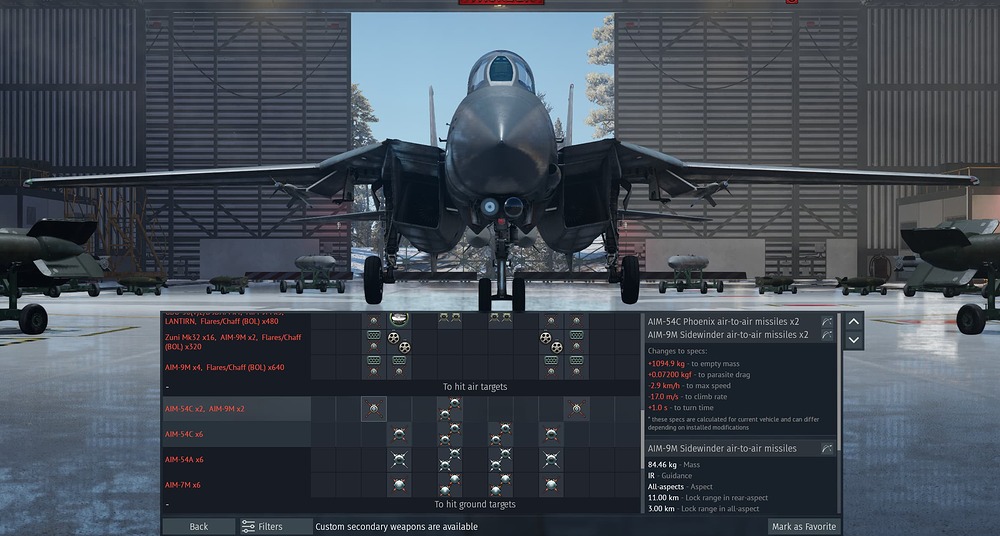
Task: Click rightmost Sidewinder pylon icon in AIM-54C x2 row
Action: click(577, 409)
